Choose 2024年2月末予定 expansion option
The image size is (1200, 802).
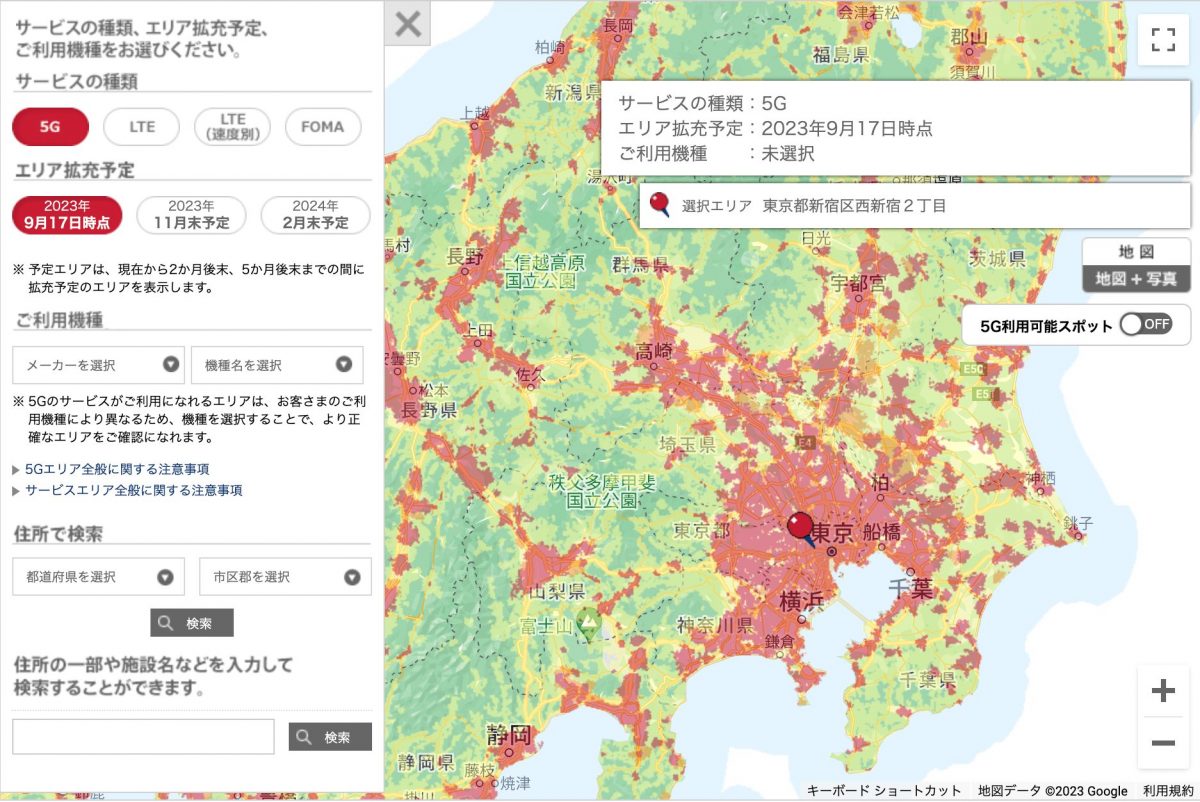pos(315,215)
